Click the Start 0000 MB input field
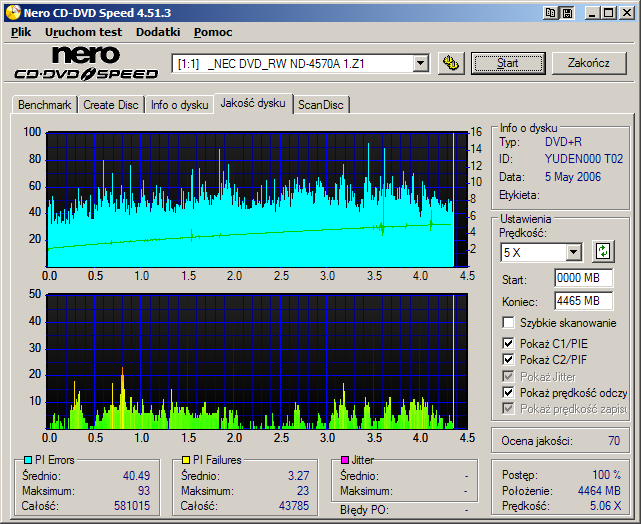The height and width of the screenshot is (524, 641). (584, 278)
